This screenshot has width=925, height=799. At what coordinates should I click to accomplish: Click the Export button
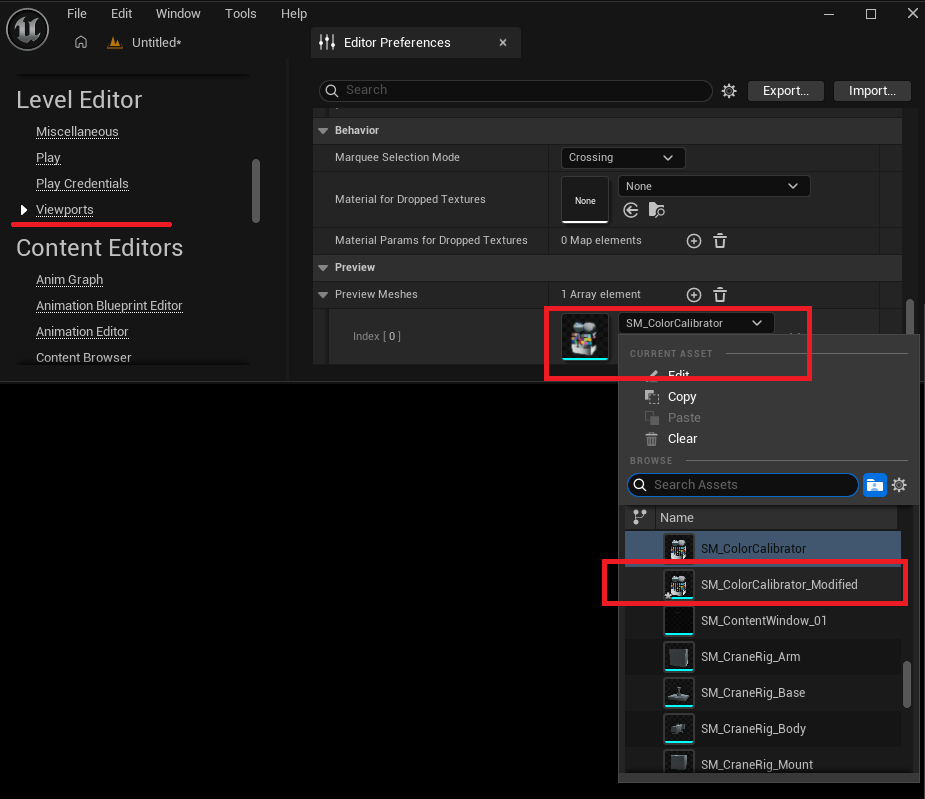(x=786, y=91)
